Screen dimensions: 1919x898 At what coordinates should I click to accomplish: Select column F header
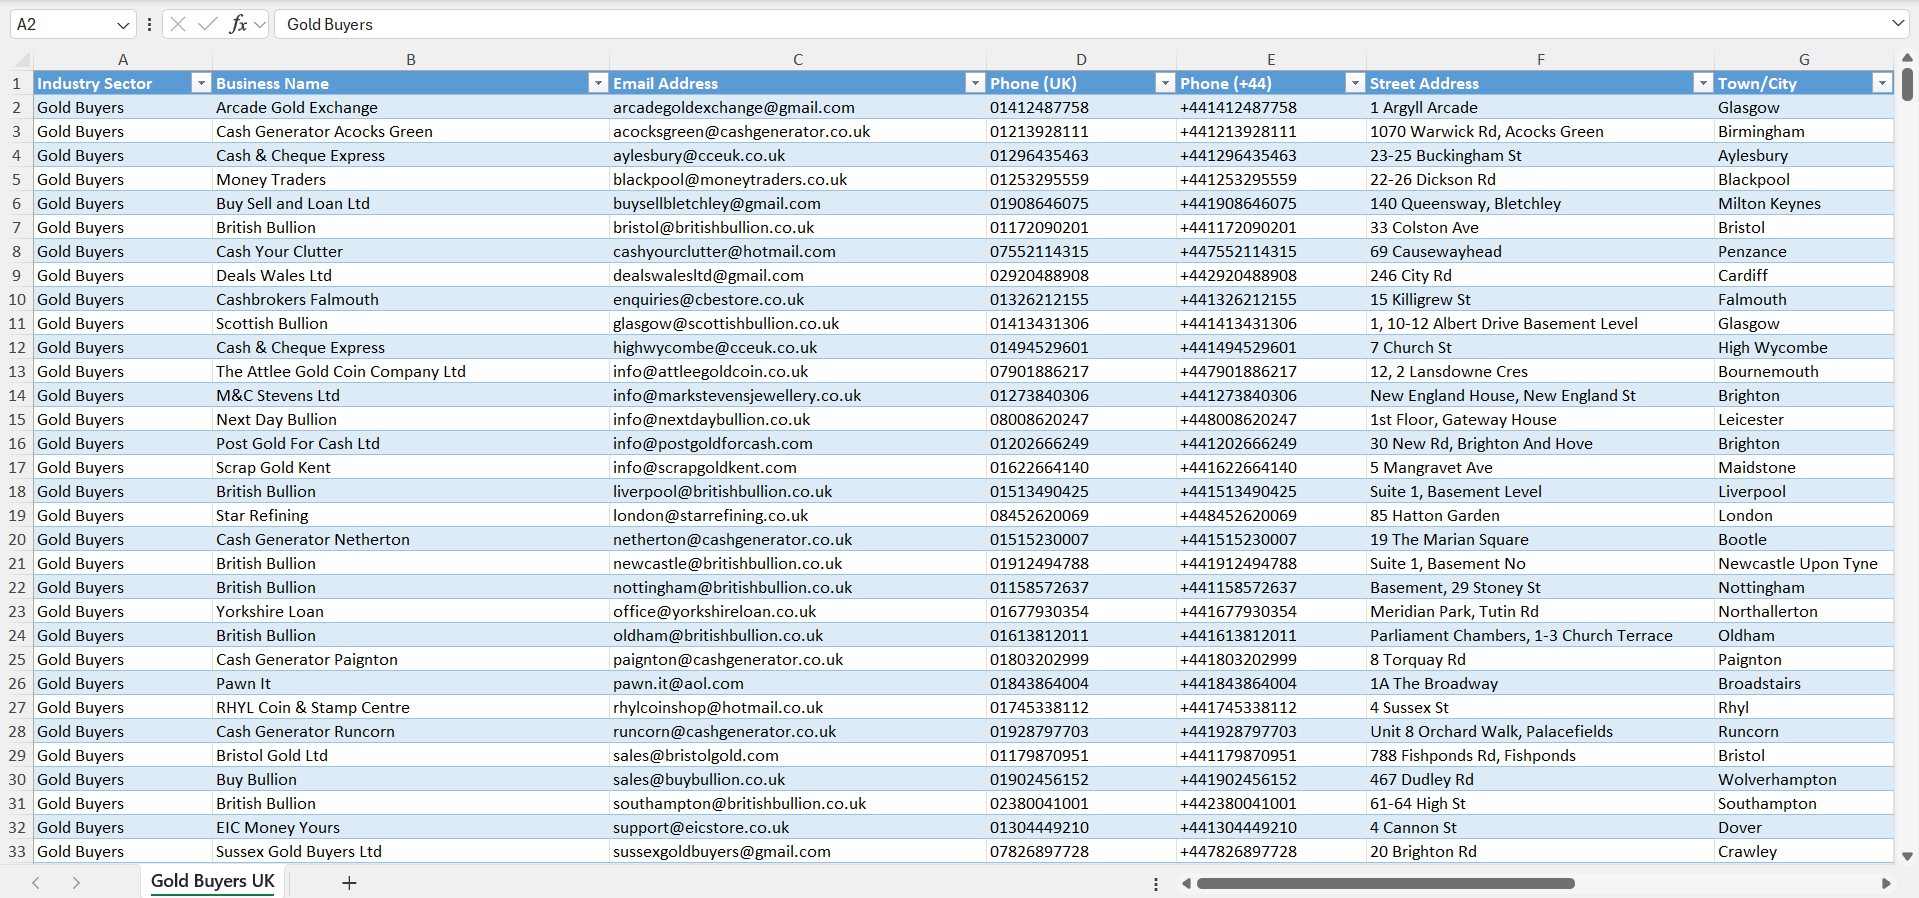(1540, 60)
